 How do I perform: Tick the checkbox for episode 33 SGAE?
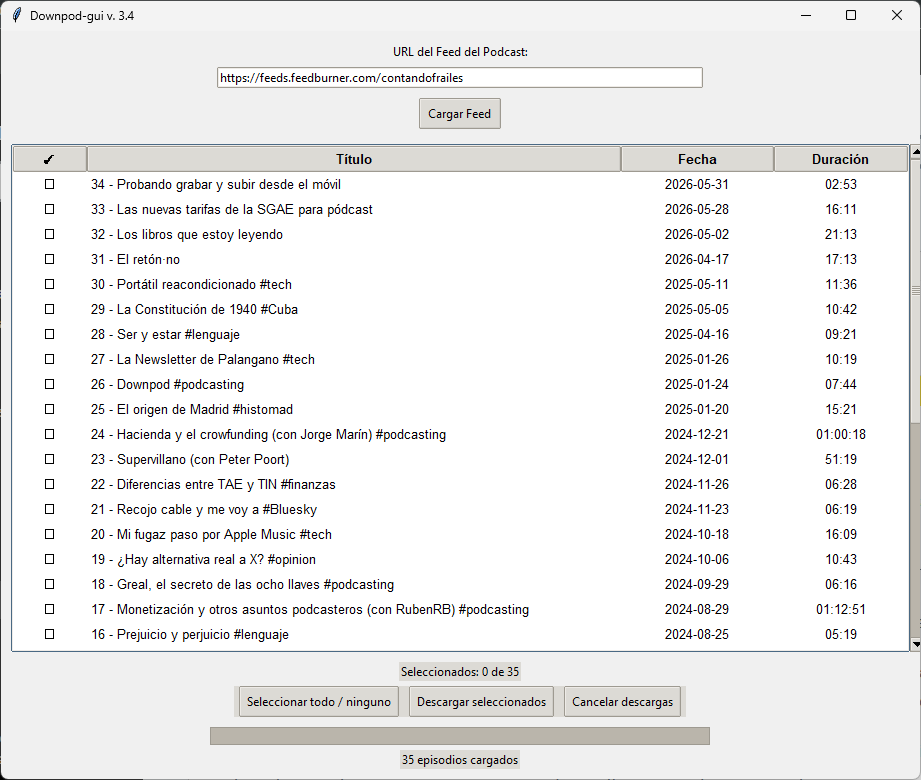click(x=49, y=209)
